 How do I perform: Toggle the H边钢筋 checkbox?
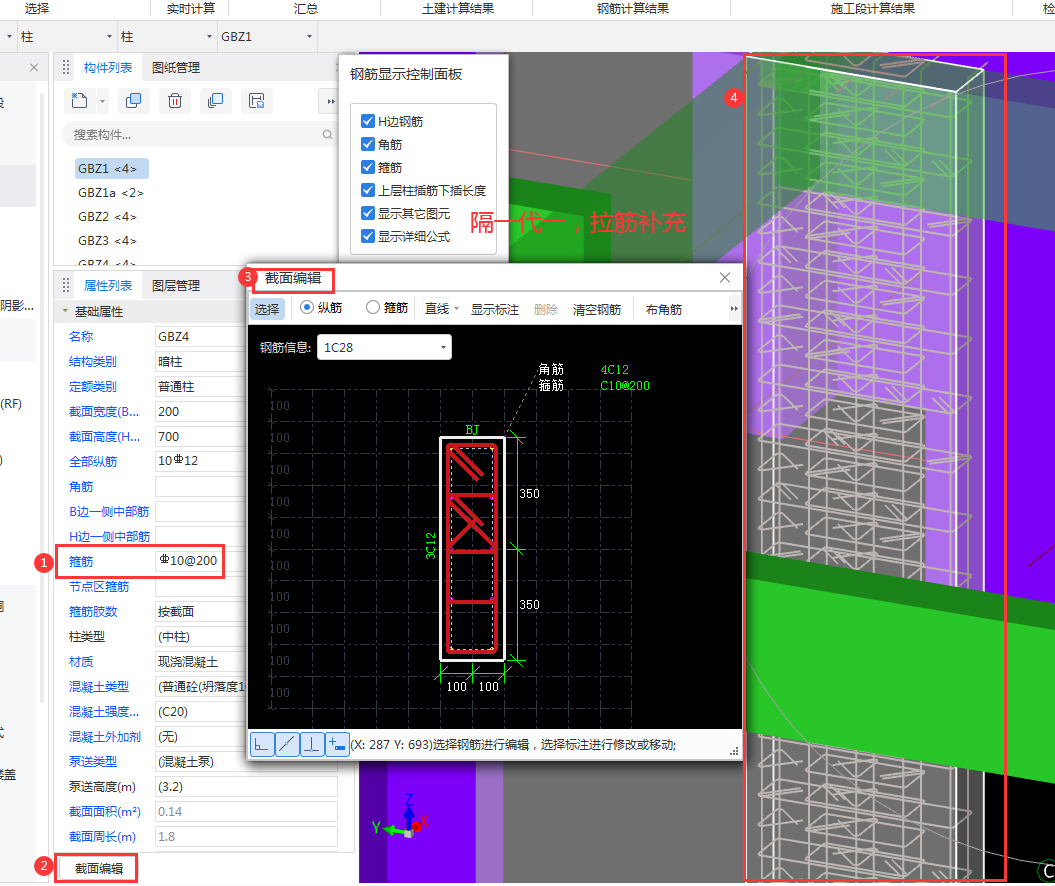tap(368, 121)
